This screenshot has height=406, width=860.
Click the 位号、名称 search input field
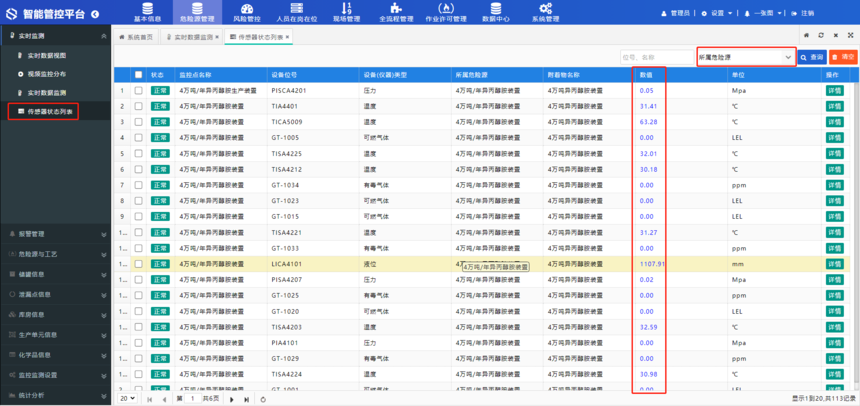pos(655,57)
